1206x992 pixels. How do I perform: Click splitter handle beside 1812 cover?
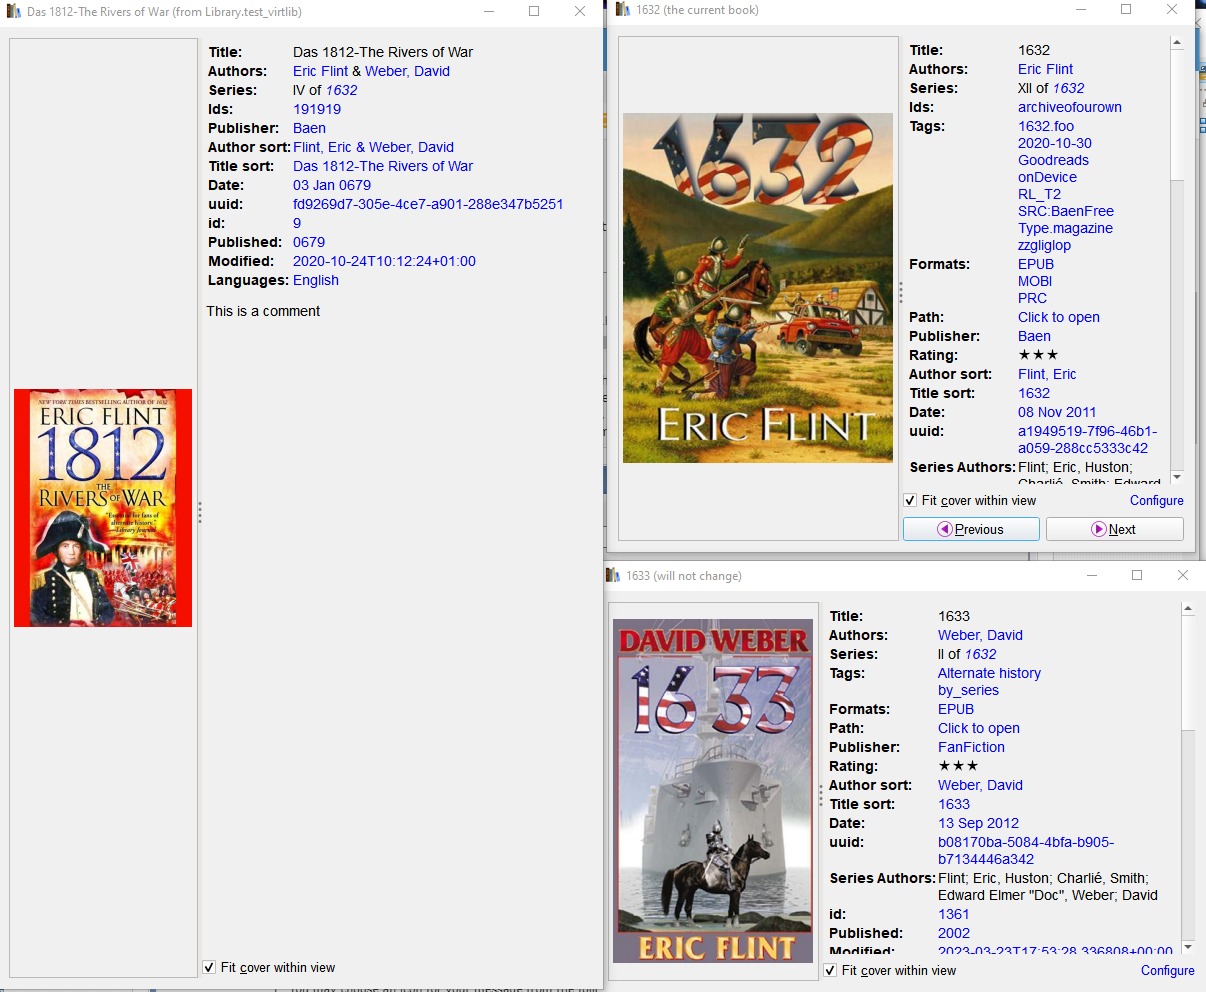[200, 512]
